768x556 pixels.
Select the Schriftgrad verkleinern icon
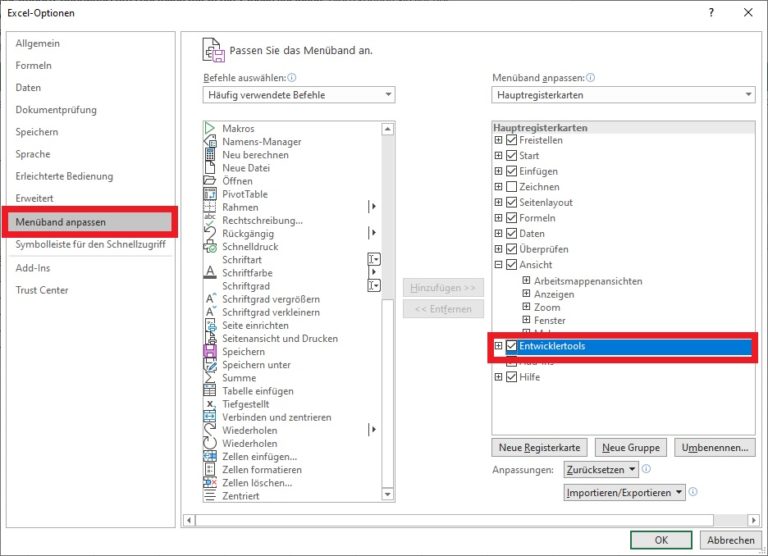211,312
